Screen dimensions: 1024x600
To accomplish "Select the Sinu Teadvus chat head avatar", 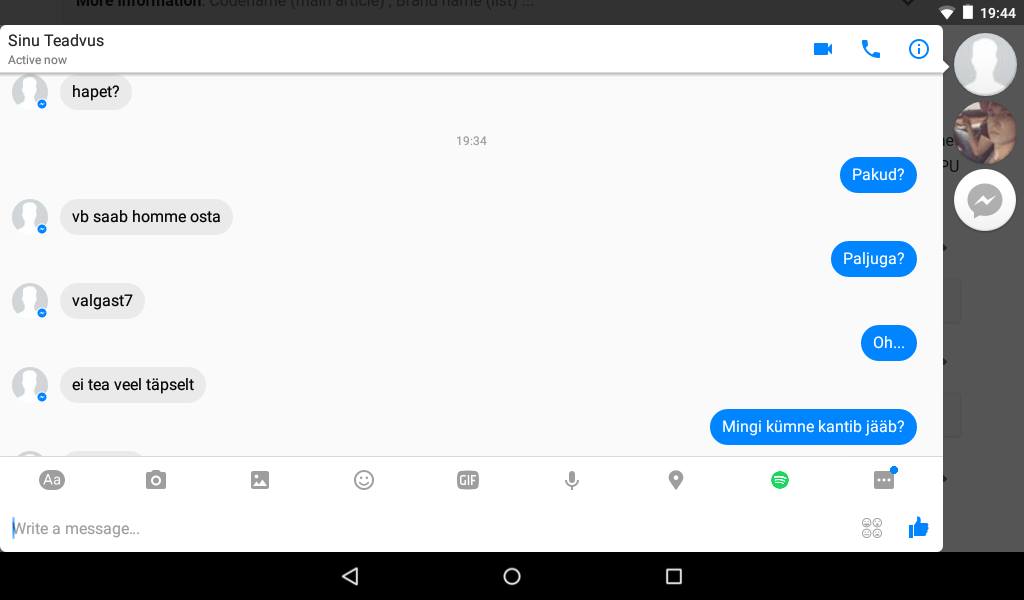I will [x=985, y=65].
